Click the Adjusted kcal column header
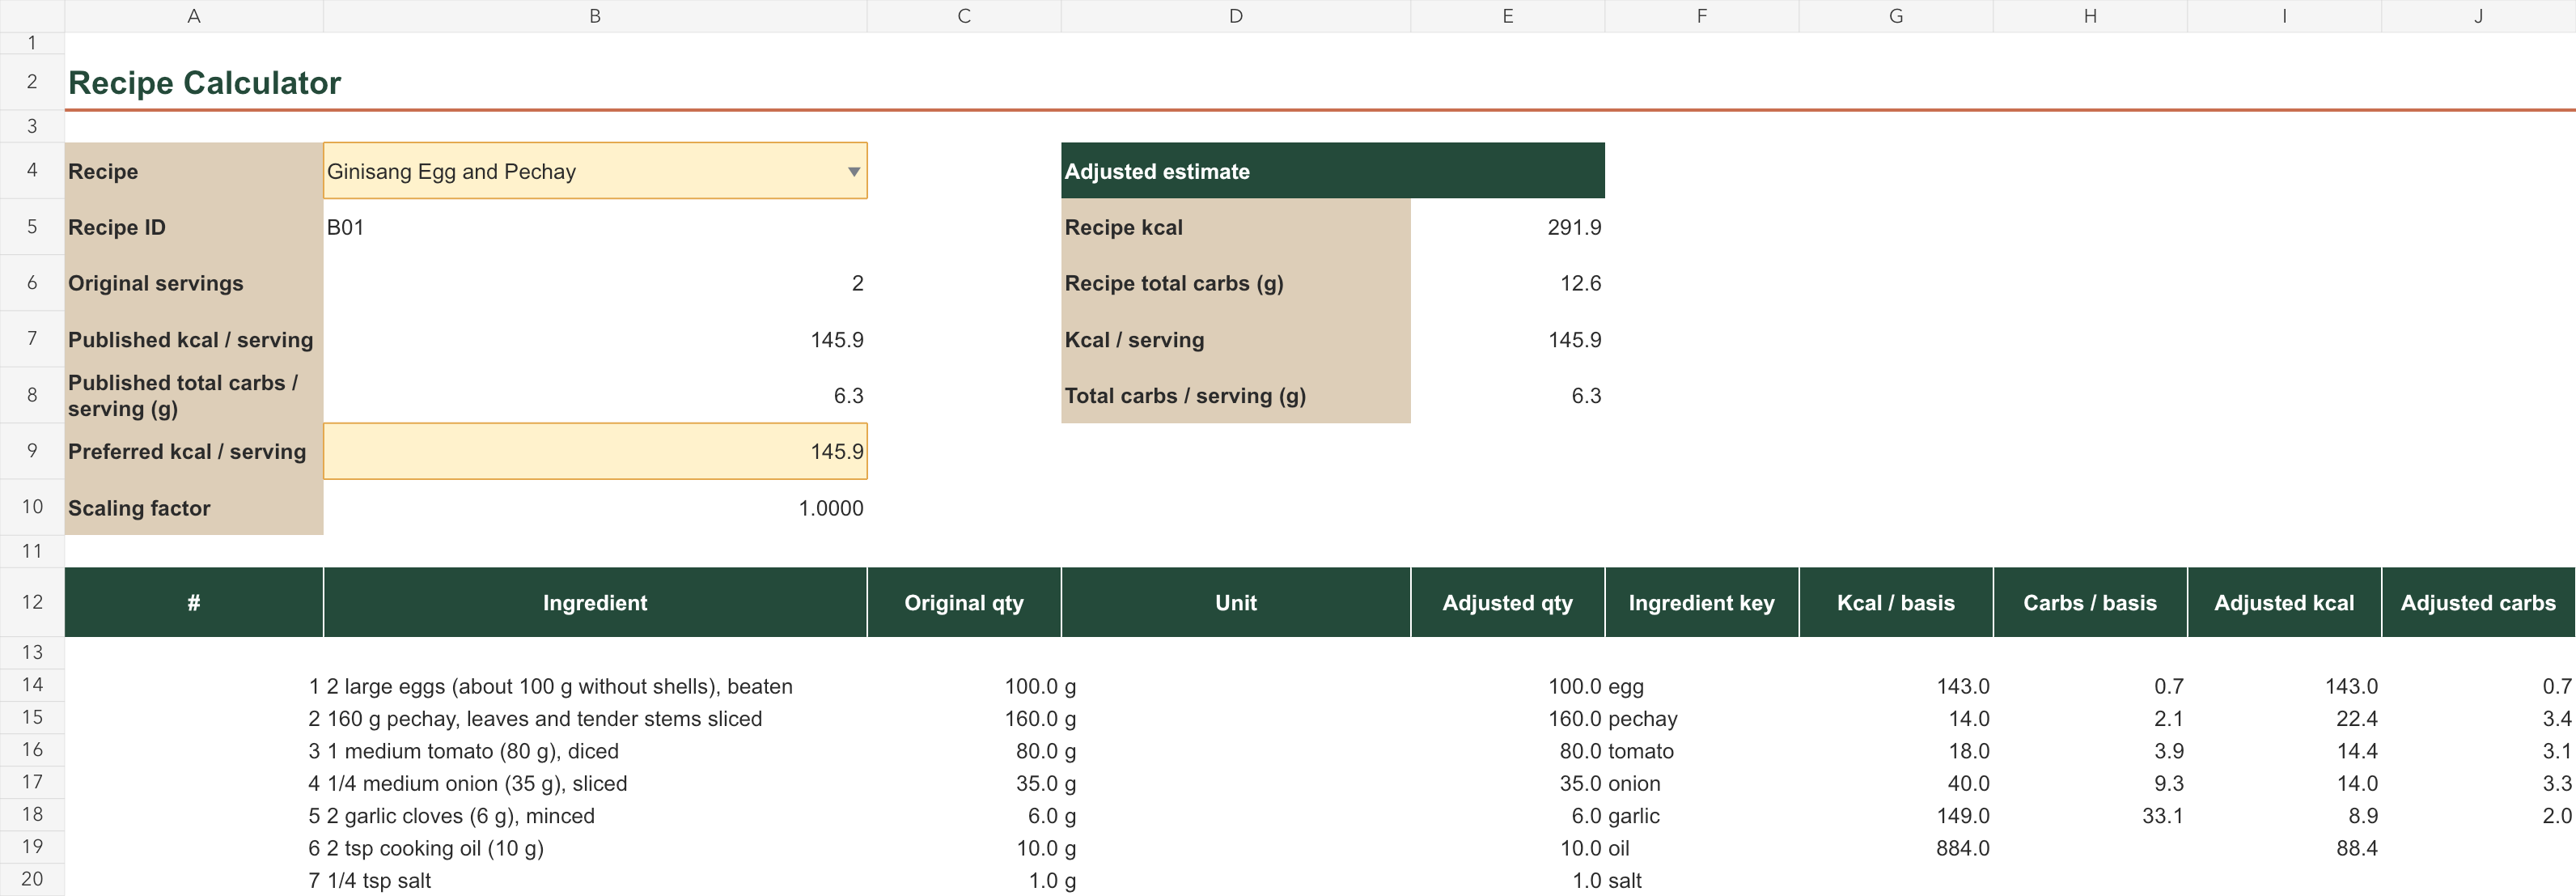The width and height of the screenshot is (2576, 896). [x=2284, y=602]
